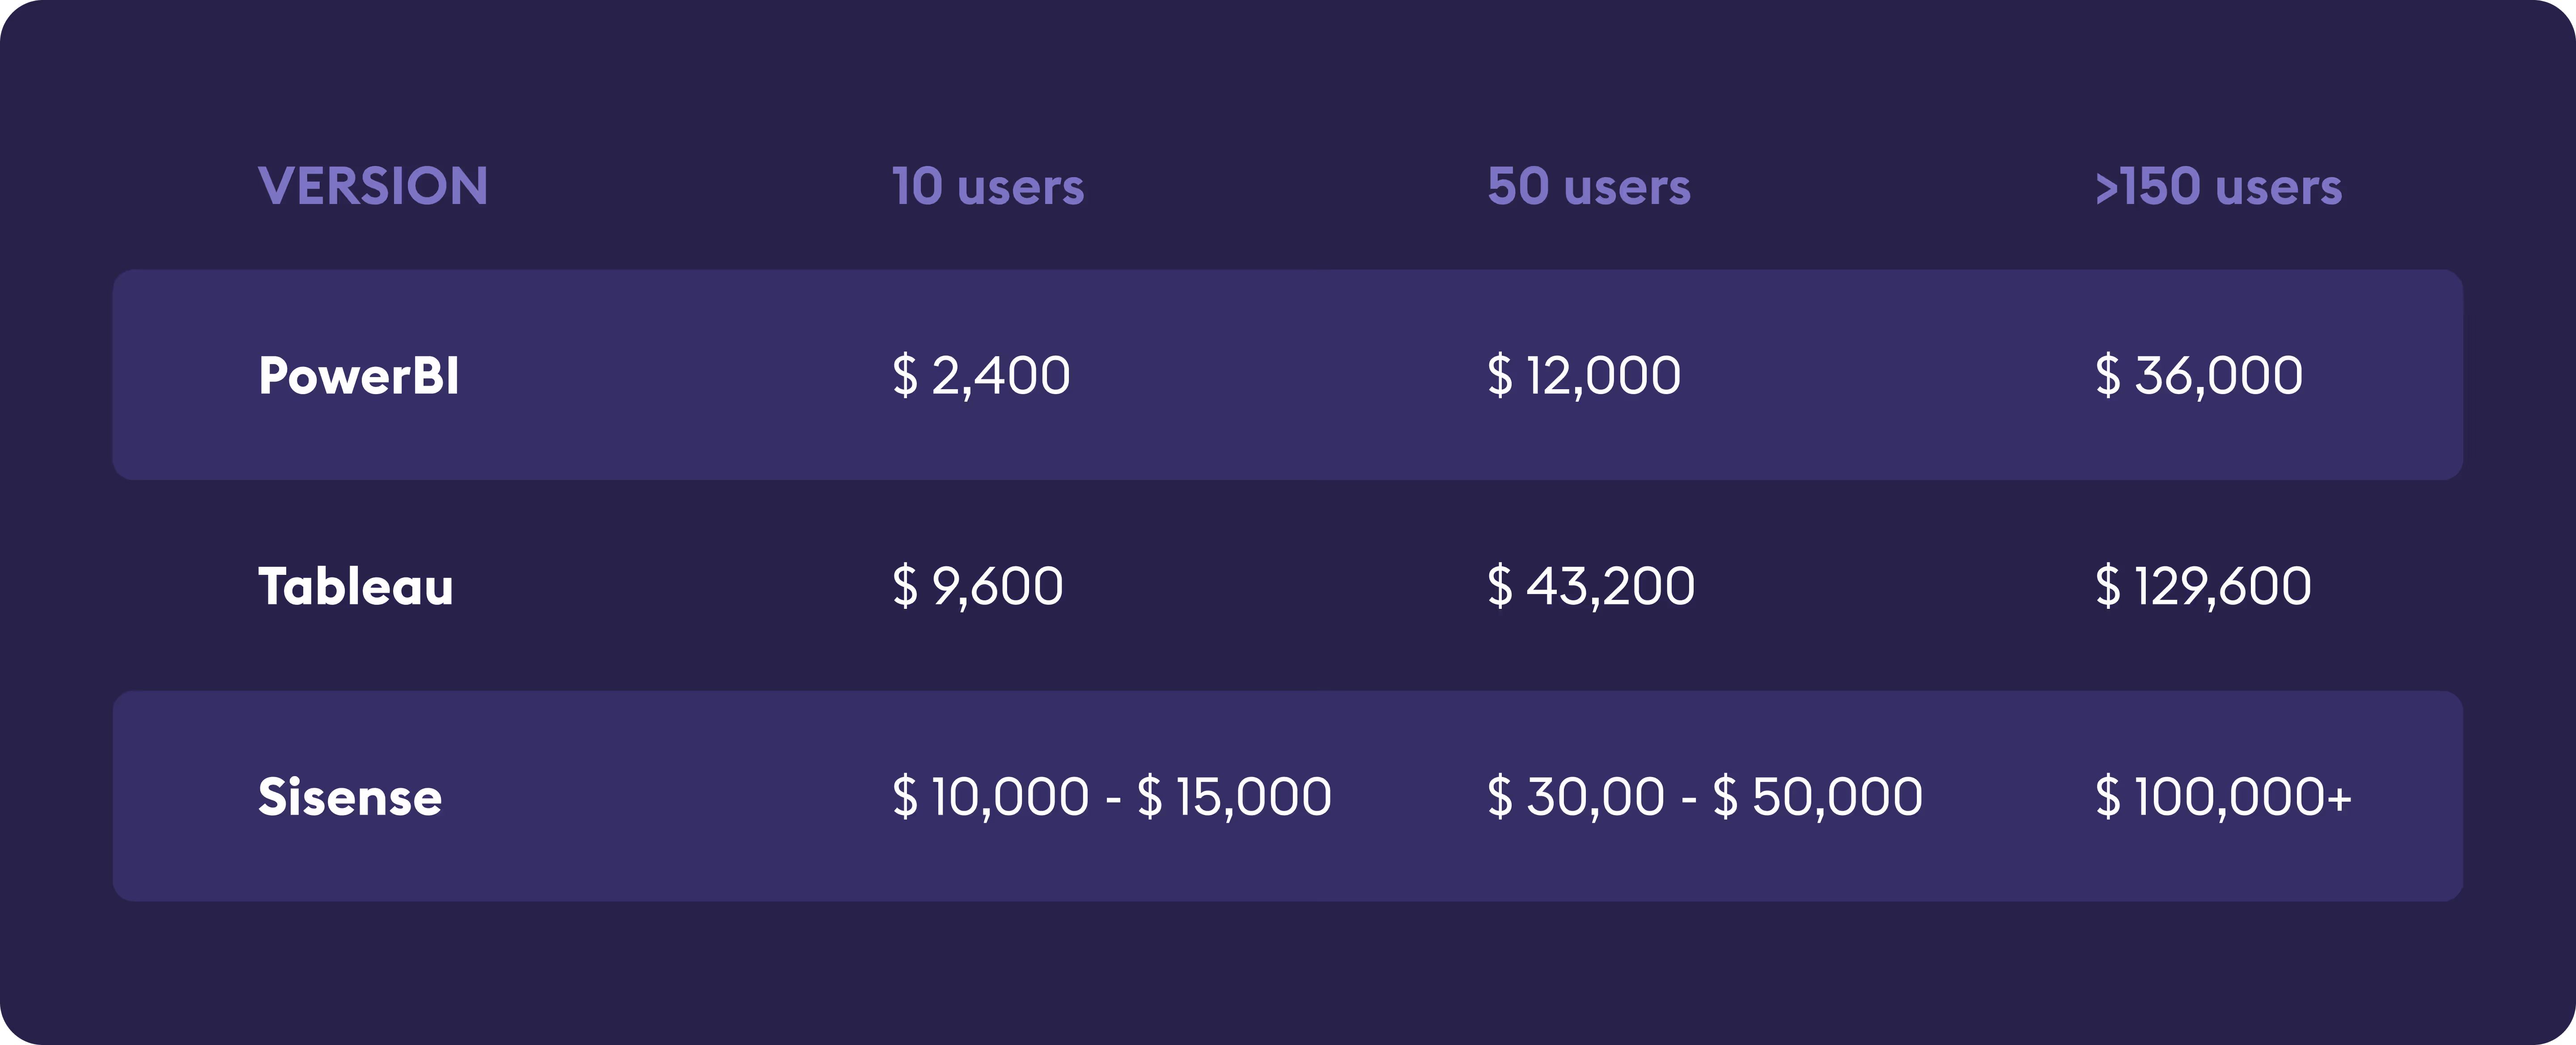
Task: Select the Sisense row label
Action: tap(350, 797)
